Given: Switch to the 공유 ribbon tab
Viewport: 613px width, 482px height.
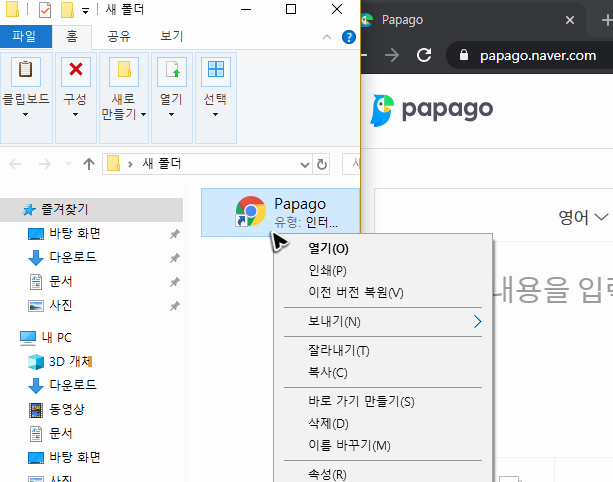Looking at the screenshot, I should (x=119, y=36).
